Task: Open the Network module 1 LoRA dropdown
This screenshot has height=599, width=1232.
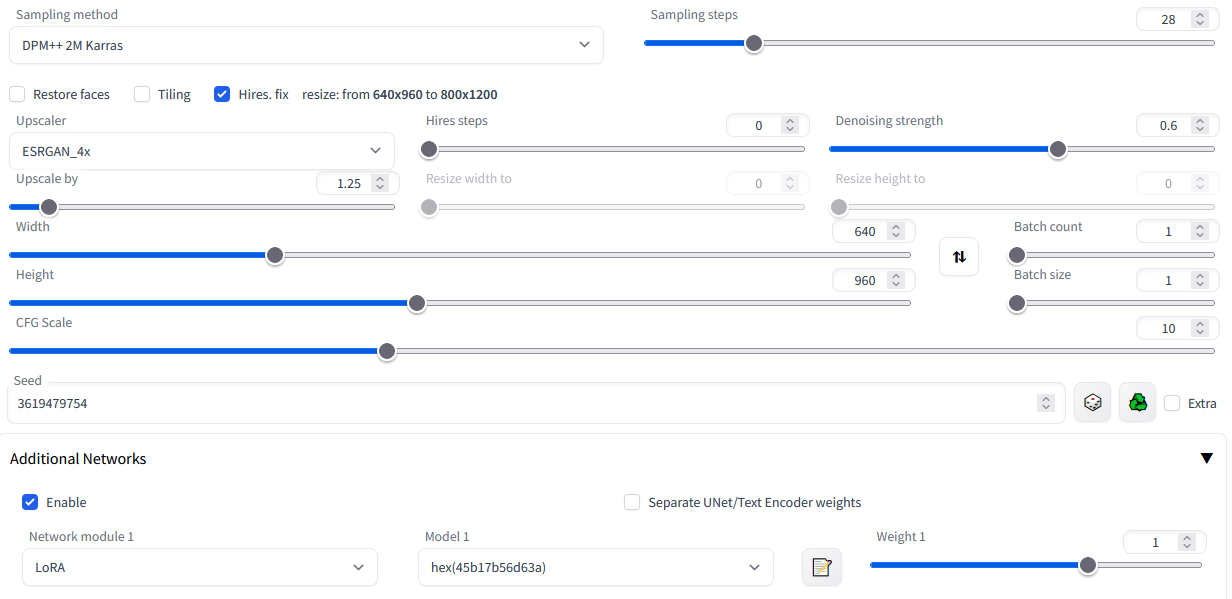Action: [200, 567]
